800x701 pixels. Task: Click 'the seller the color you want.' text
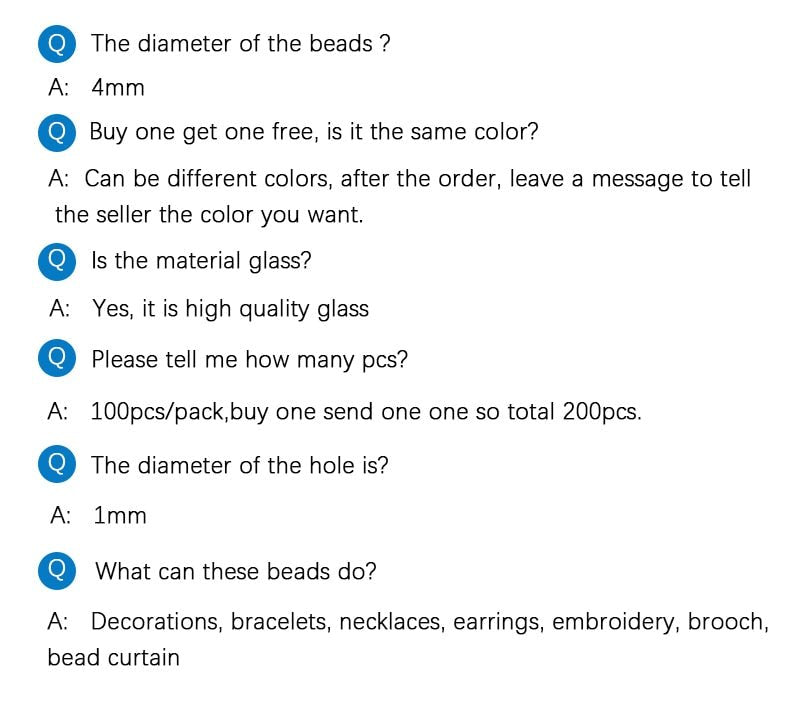209,215
